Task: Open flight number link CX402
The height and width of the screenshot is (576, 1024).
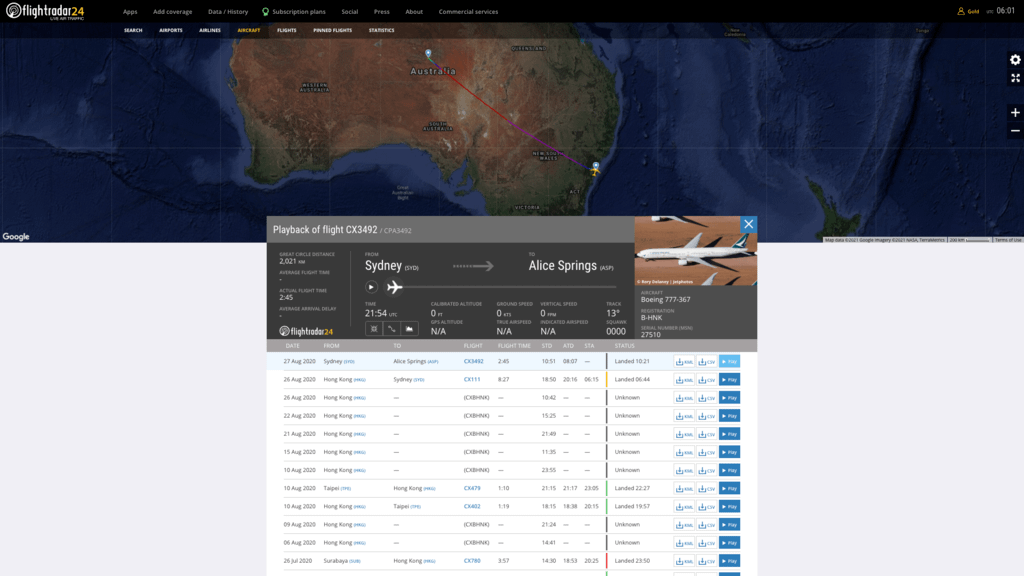Action: pos(472,506)
